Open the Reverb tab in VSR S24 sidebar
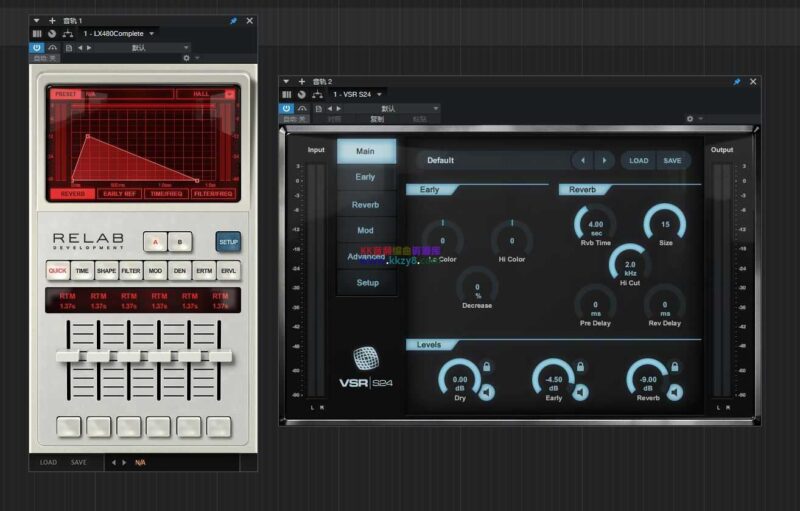Image resolution: width=800 pixels, height=511 pixels. click(366, 205)
